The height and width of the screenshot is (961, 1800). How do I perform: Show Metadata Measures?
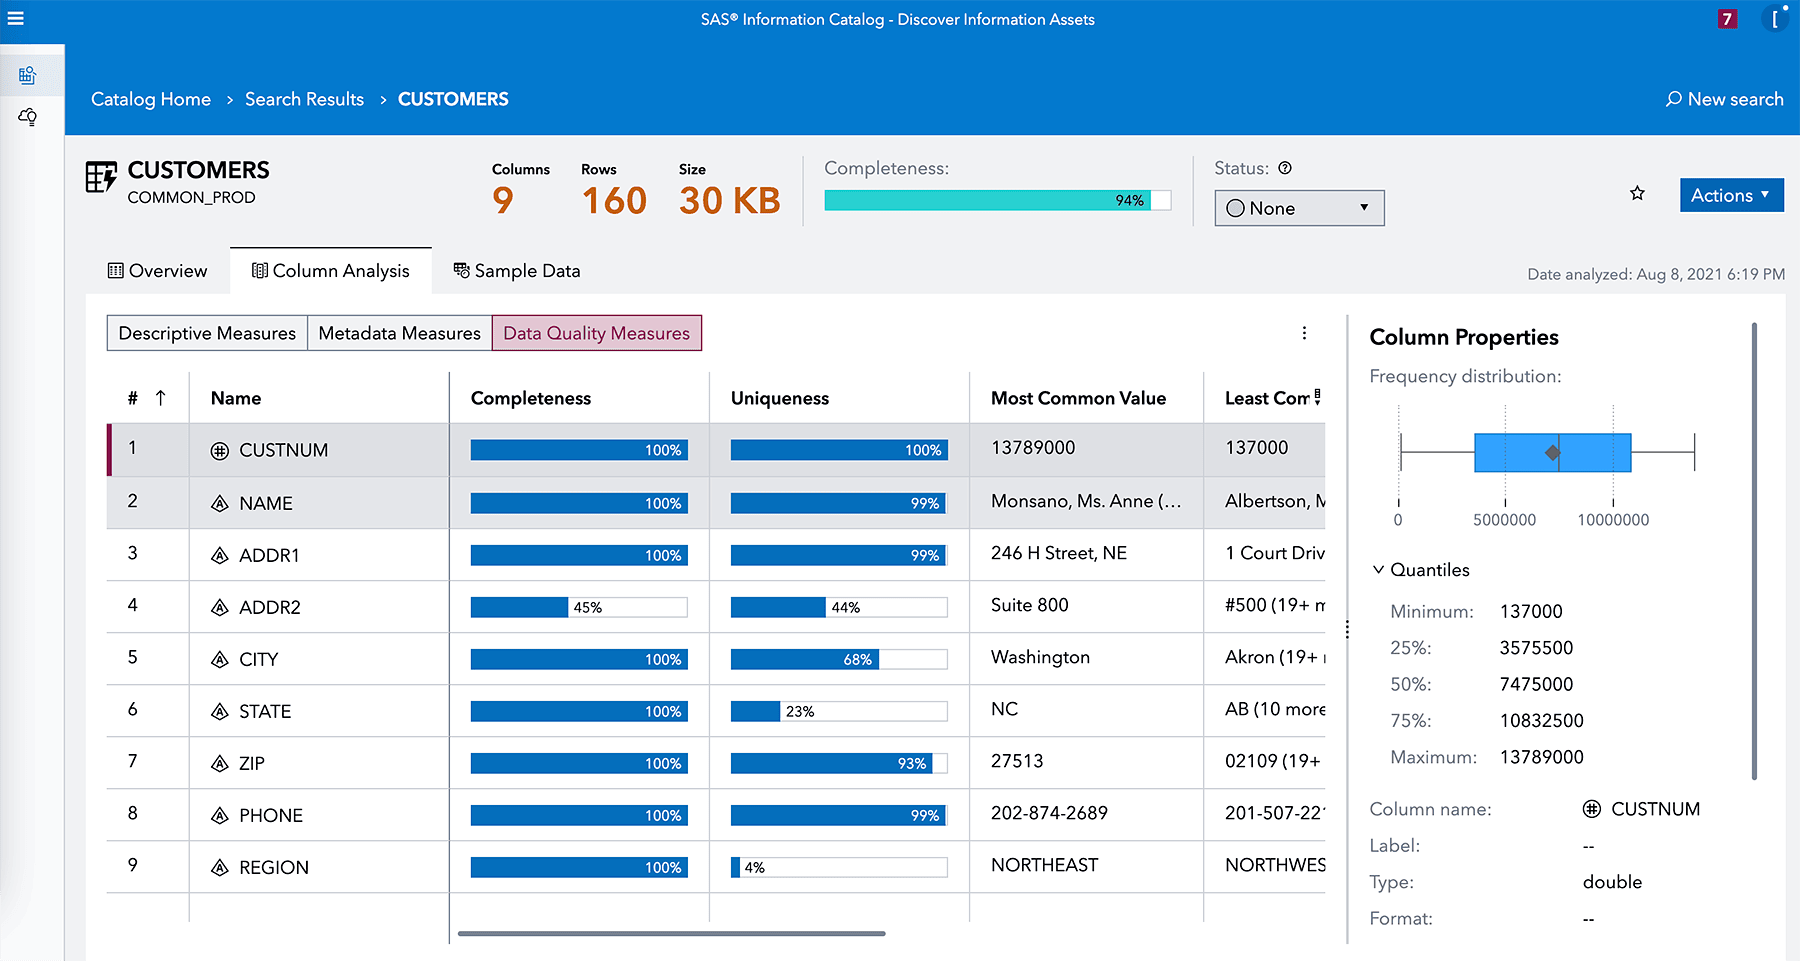[x=399, y=333]
